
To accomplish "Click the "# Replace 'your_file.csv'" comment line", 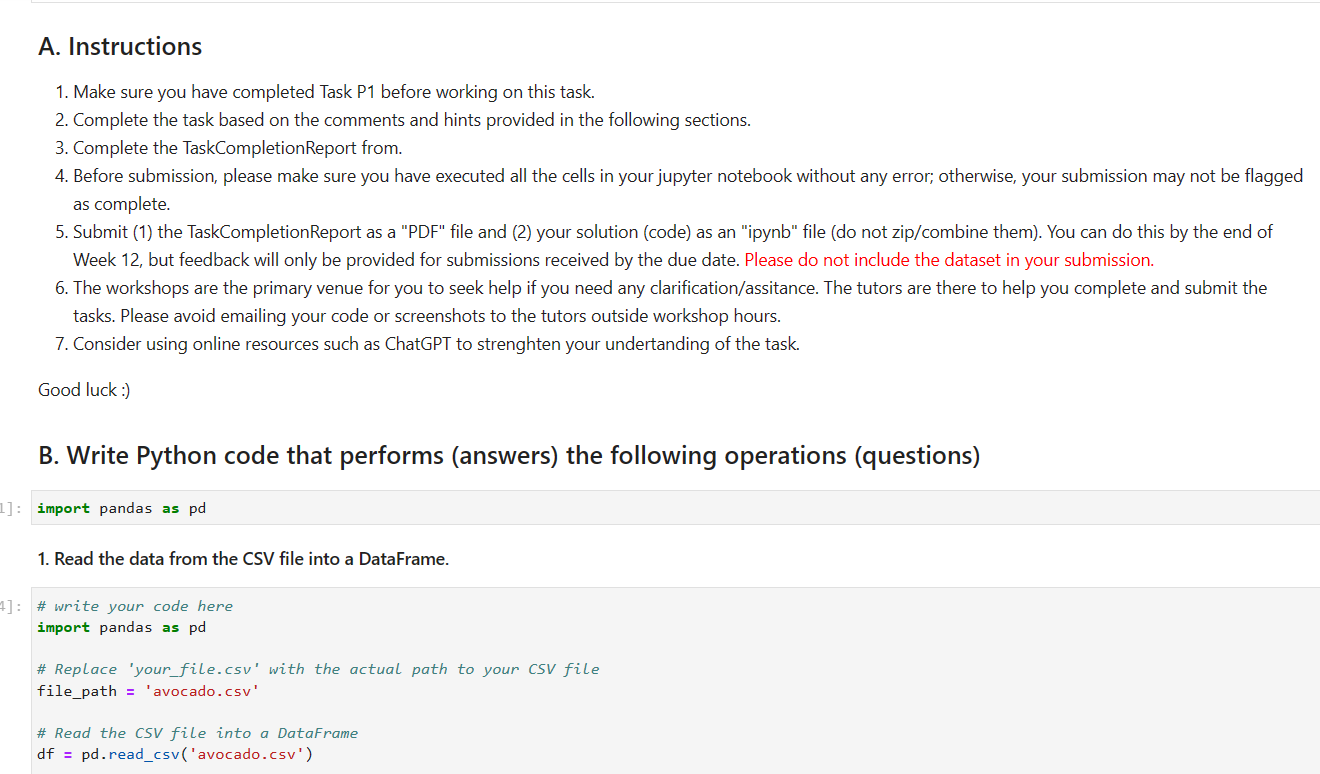I will pyautogui.click(x=318, y=669).
